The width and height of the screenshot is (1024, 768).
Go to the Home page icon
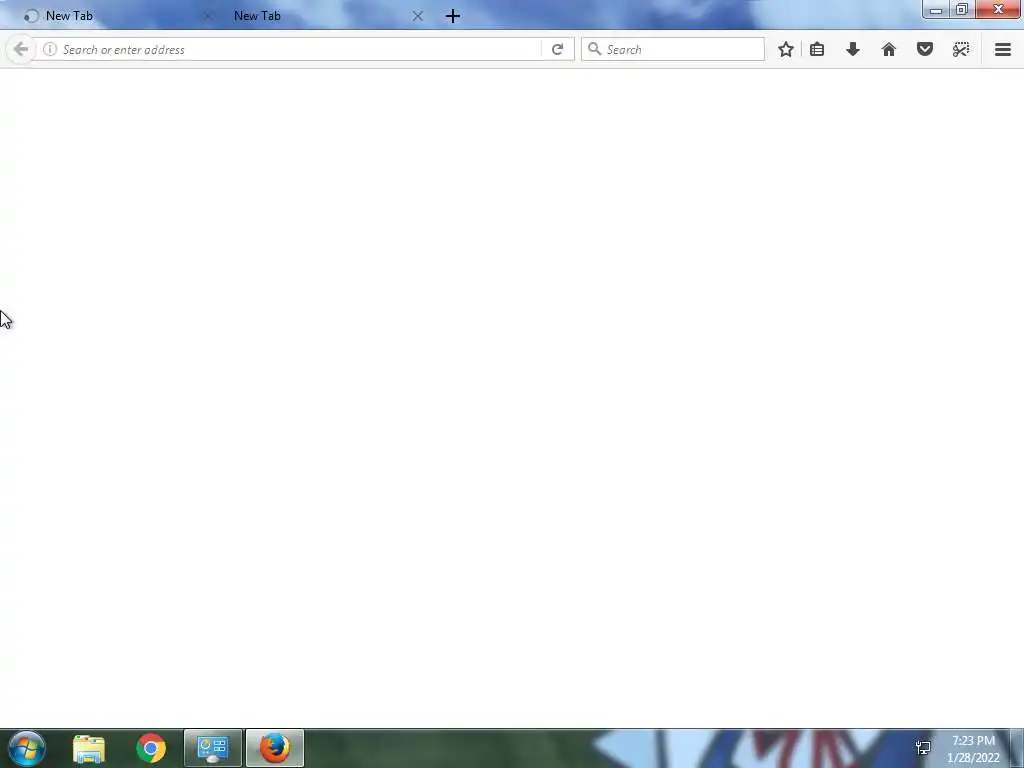point(889,50)
